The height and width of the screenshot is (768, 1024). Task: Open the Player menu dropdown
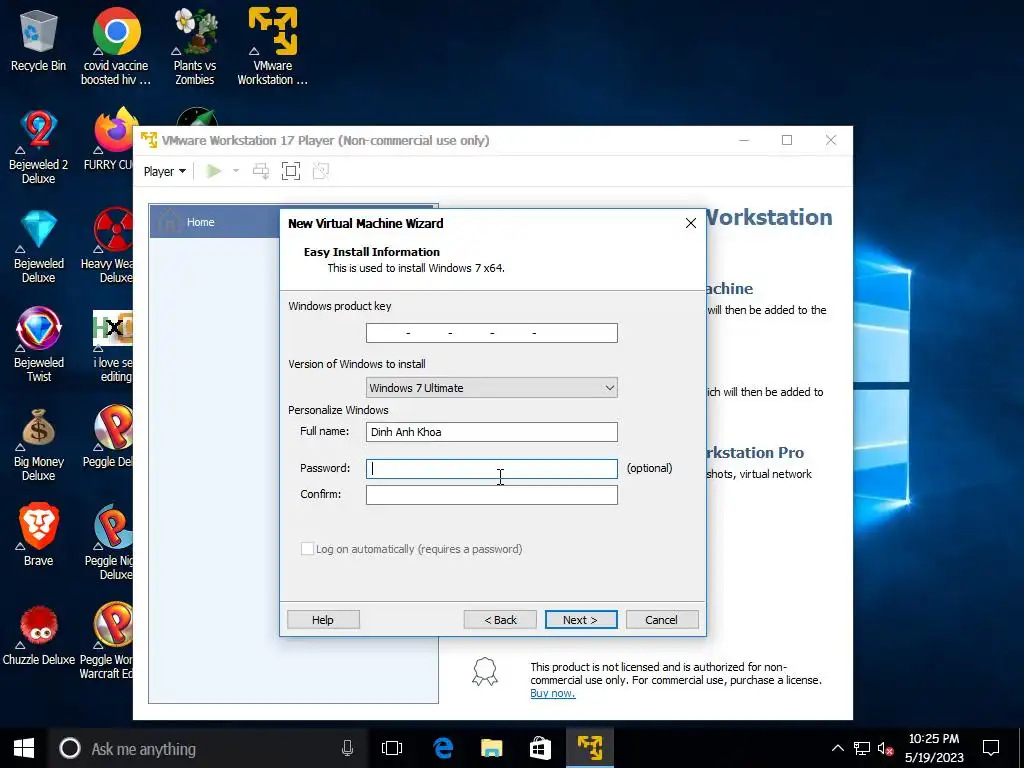click(x=165, y=171)
